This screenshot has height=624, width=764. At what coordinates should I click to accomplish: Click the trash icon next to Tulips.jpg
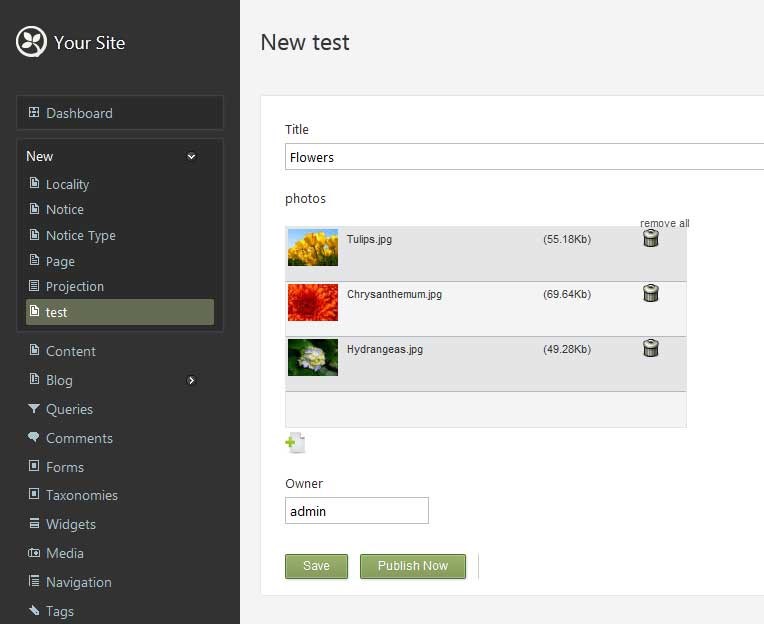[651, 238]
